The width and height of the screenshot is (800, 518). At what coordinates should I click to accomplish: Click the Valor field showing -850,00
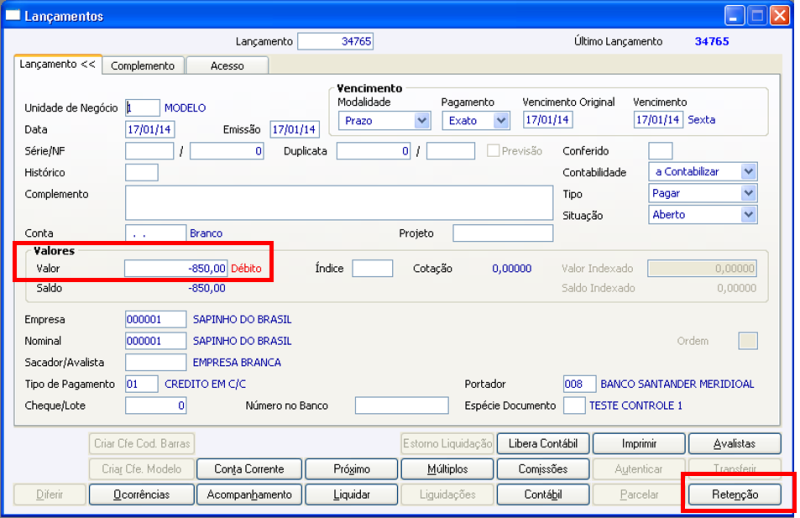(176, 268)
